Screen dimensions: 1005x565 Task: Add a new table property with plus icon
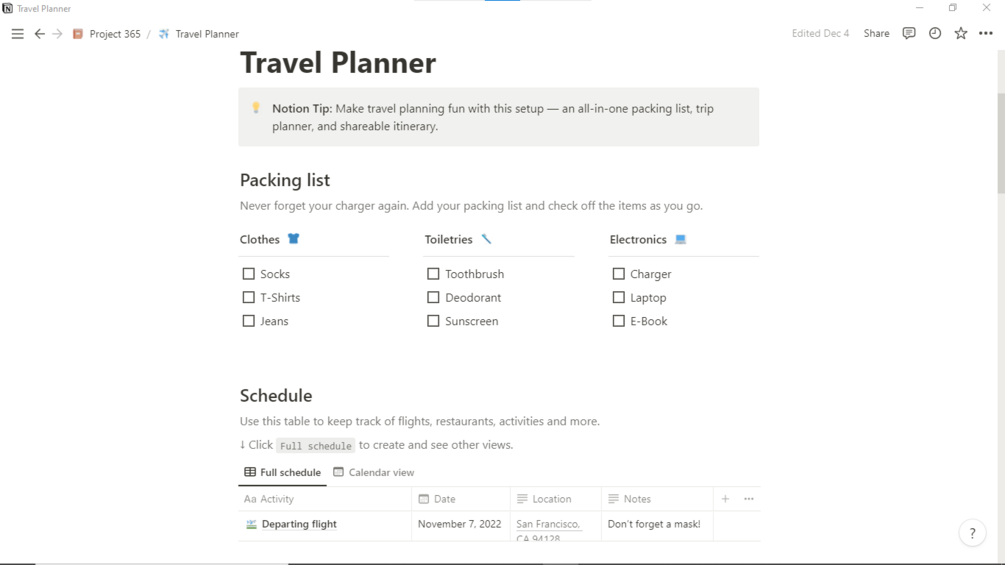[726, 499]
